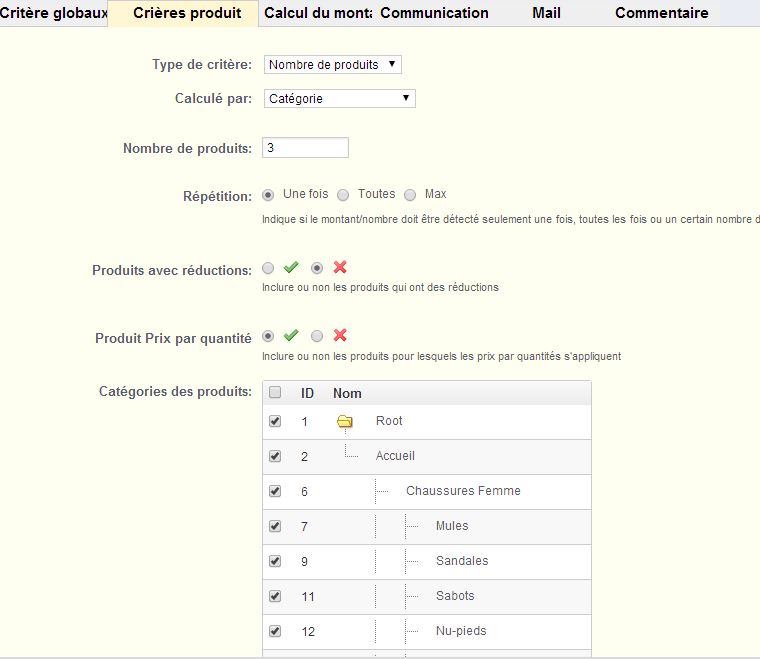Click the yellow Root folder icon
Image resolution: width=760 pixels, height=659 pixels.
[x=345, y=422]
